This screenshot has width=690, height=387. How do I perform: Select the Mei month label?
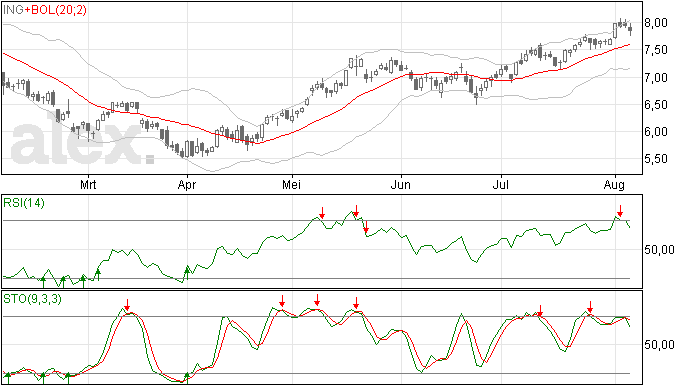pyautogui.click(x=291, y=184)
